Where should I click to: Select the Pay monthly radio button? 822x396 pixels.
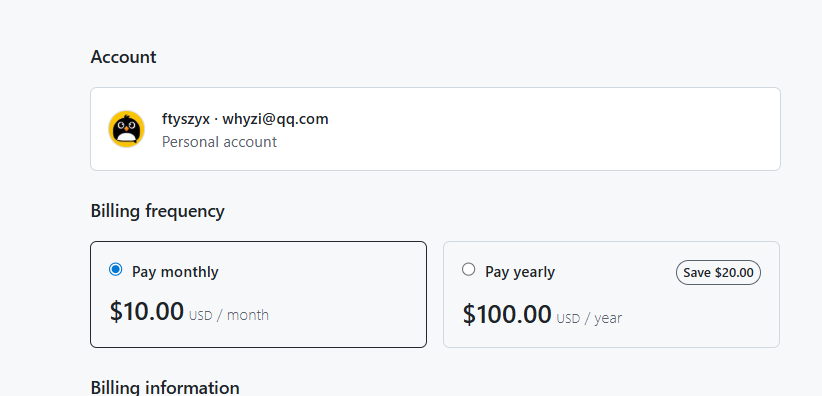115,270
